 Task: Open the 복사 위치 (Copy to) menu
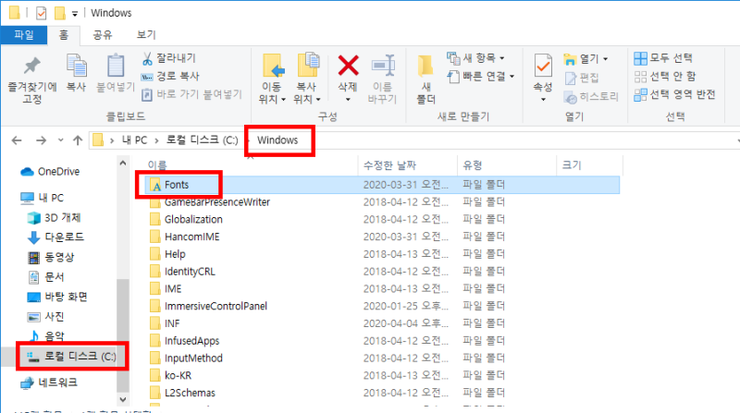[307, 78]
